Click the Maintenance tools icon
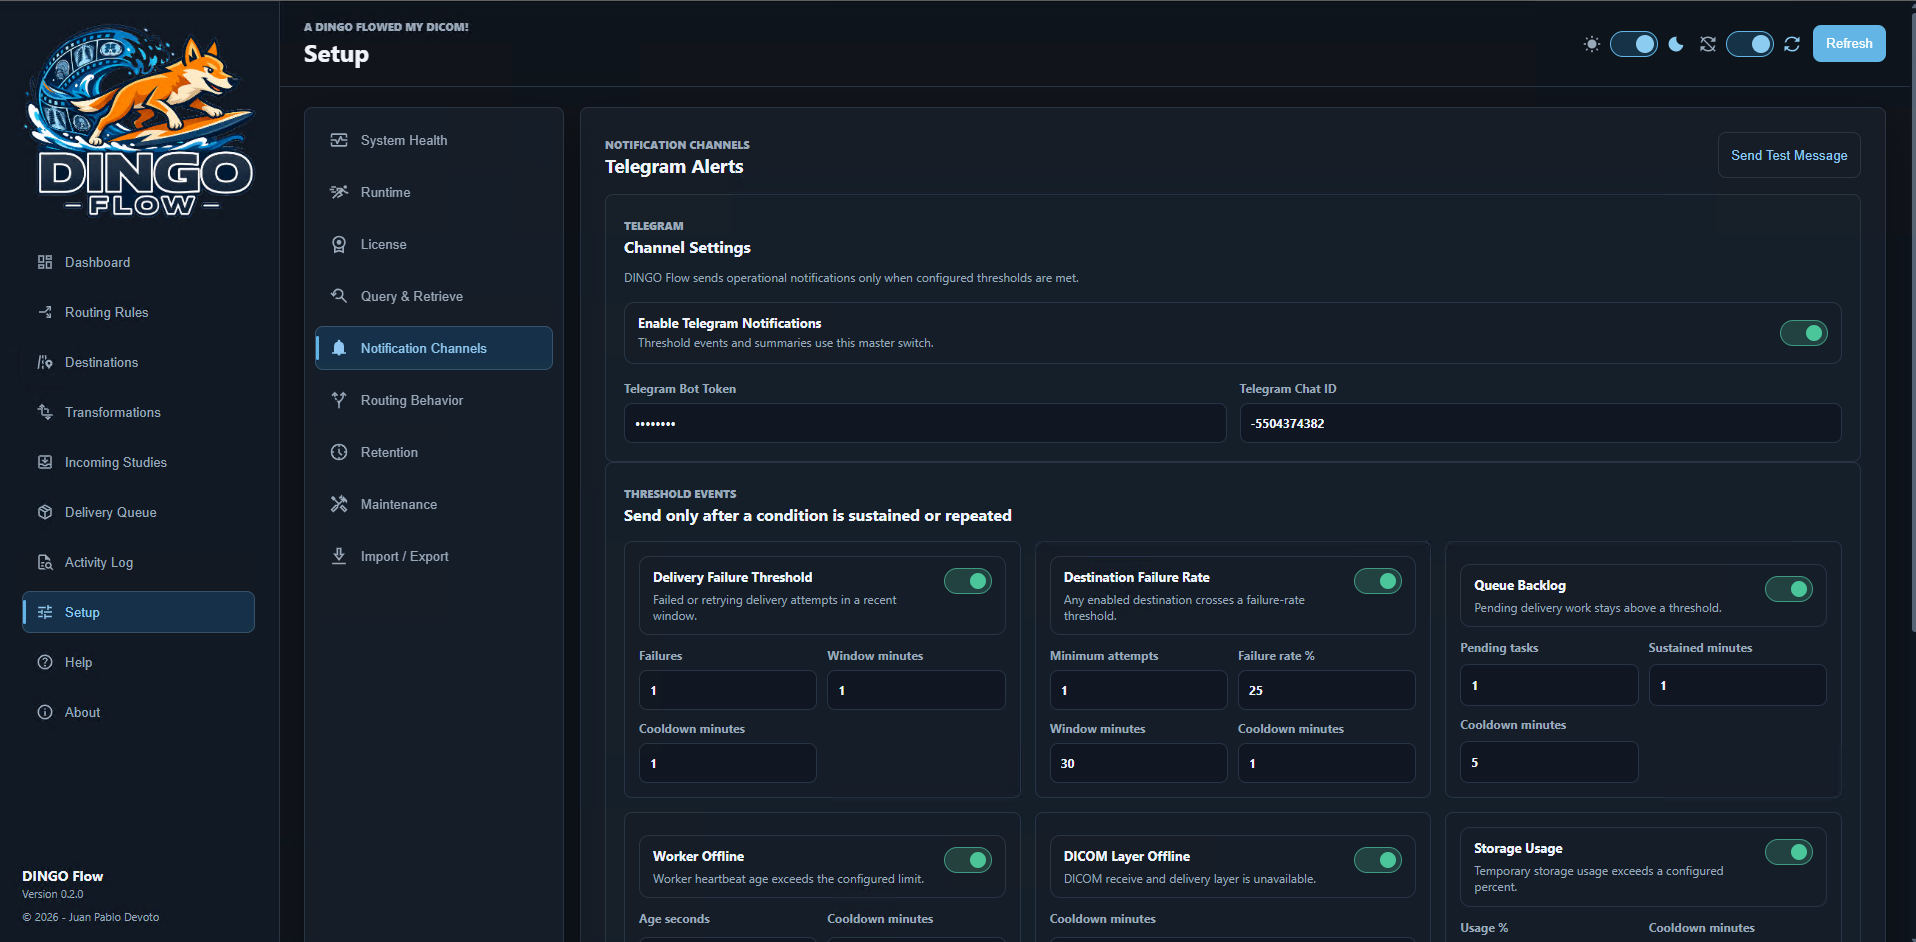Viewport: 1916px width, 942px height. [339, 504]
